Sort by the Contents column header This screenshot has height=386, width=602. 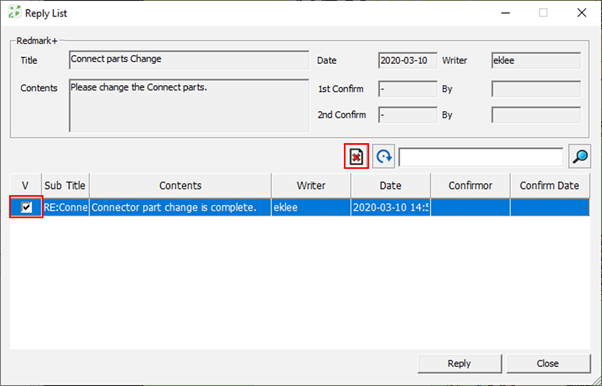pyautogui.click(x=180, y=186)
